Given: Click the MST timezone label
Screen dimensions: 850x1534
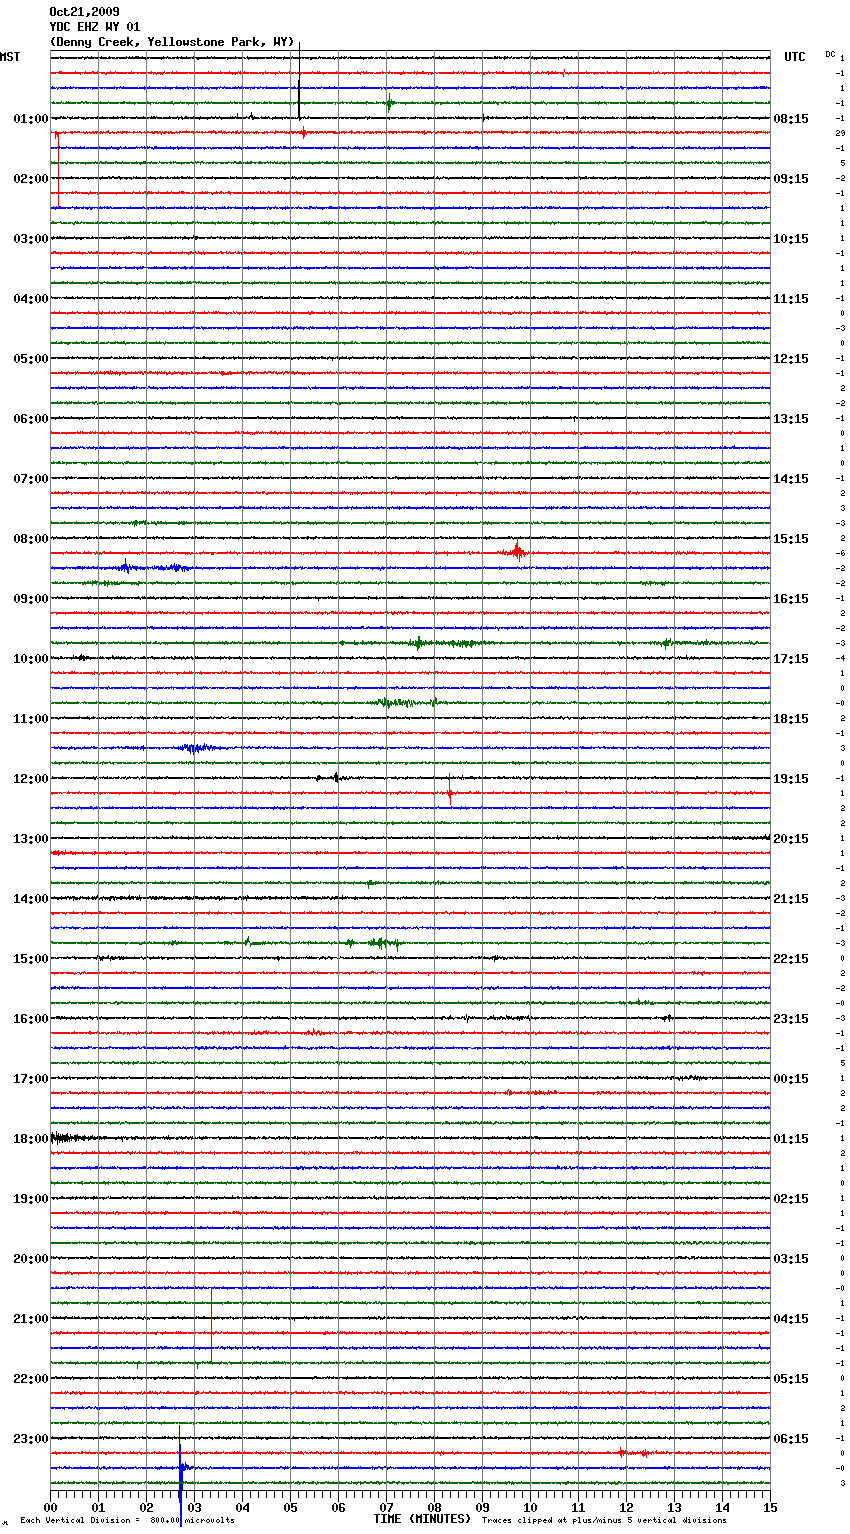Looking at the screenshot, I should point(10,57).
